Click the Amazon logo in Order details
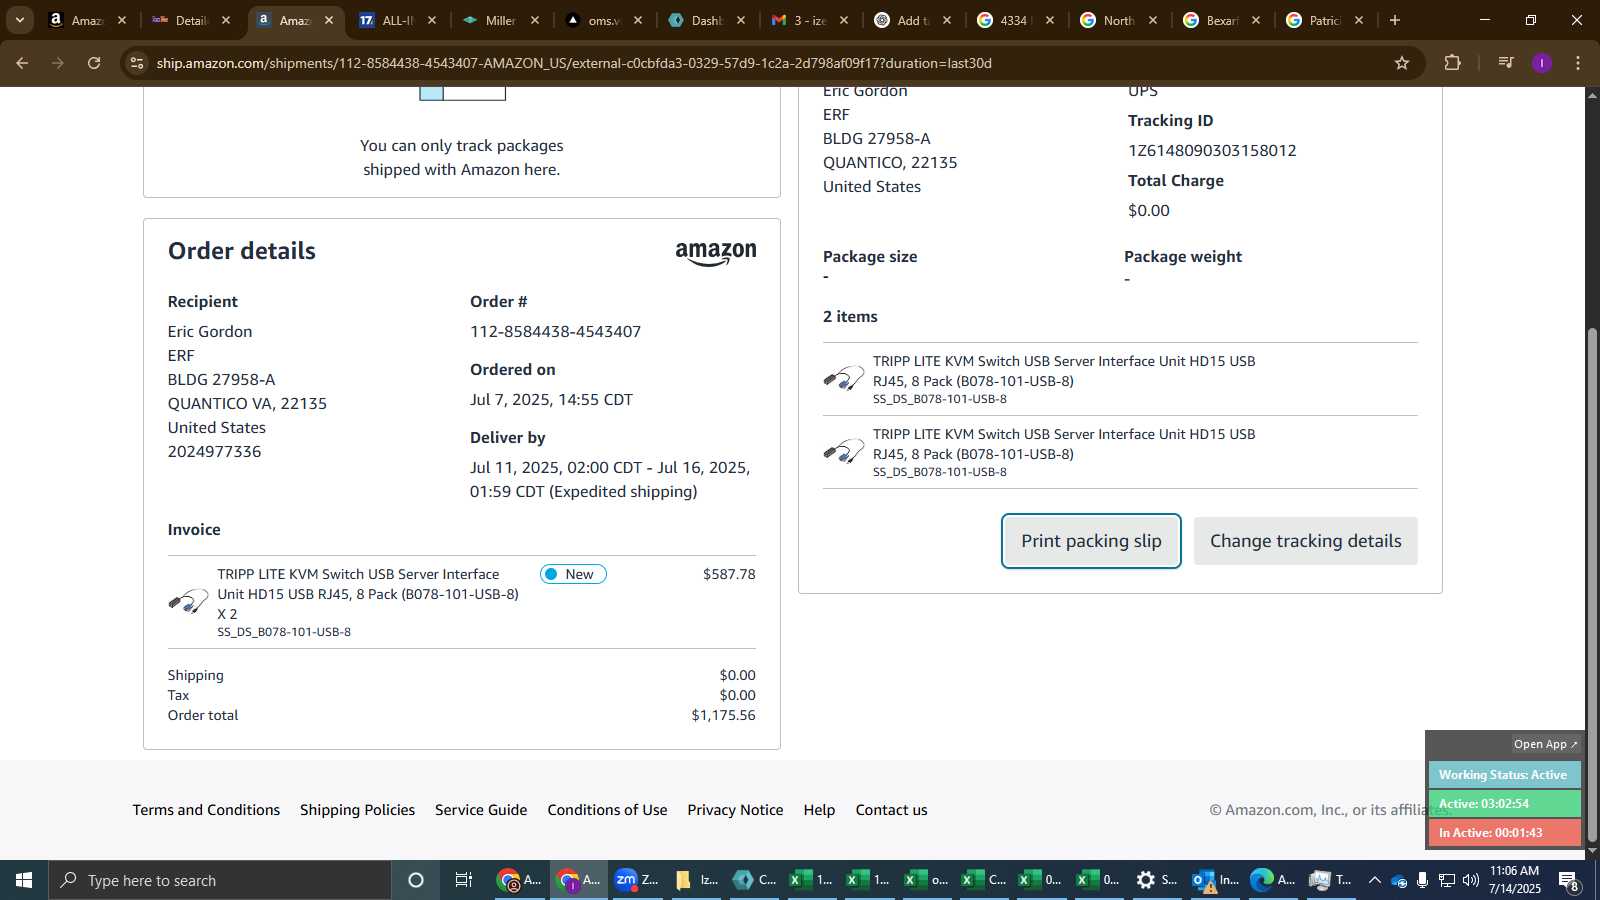The width and height of the screenshot is (1600, 900). click(716, 254)
